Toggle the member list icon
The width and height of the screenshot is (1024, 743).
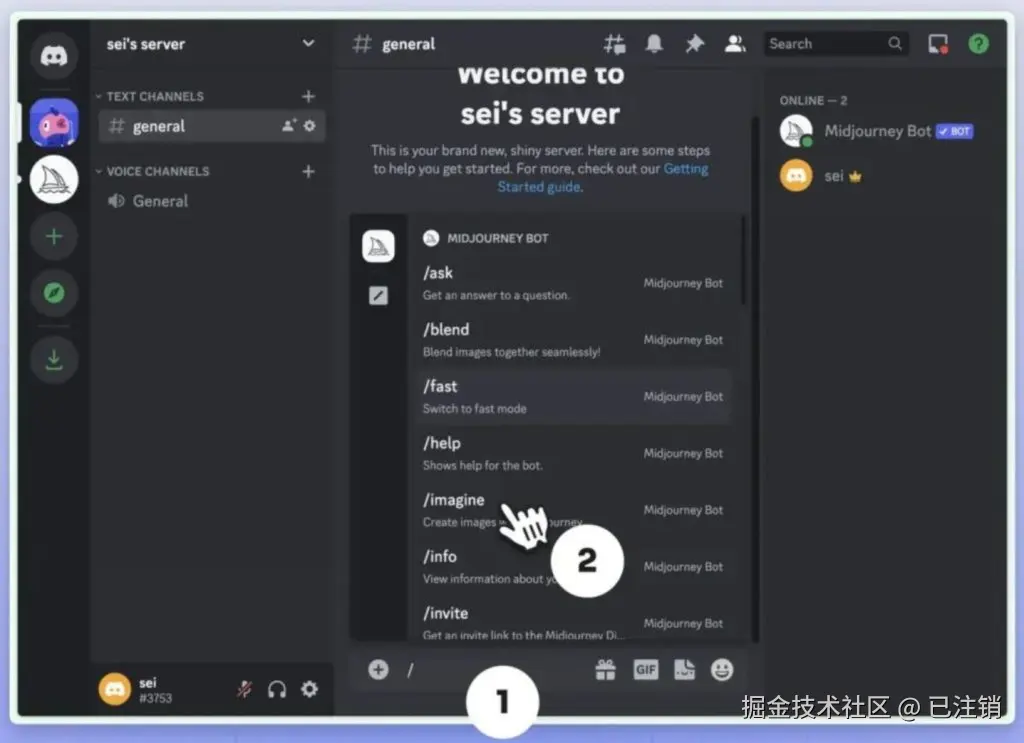[x=735, y=44]
